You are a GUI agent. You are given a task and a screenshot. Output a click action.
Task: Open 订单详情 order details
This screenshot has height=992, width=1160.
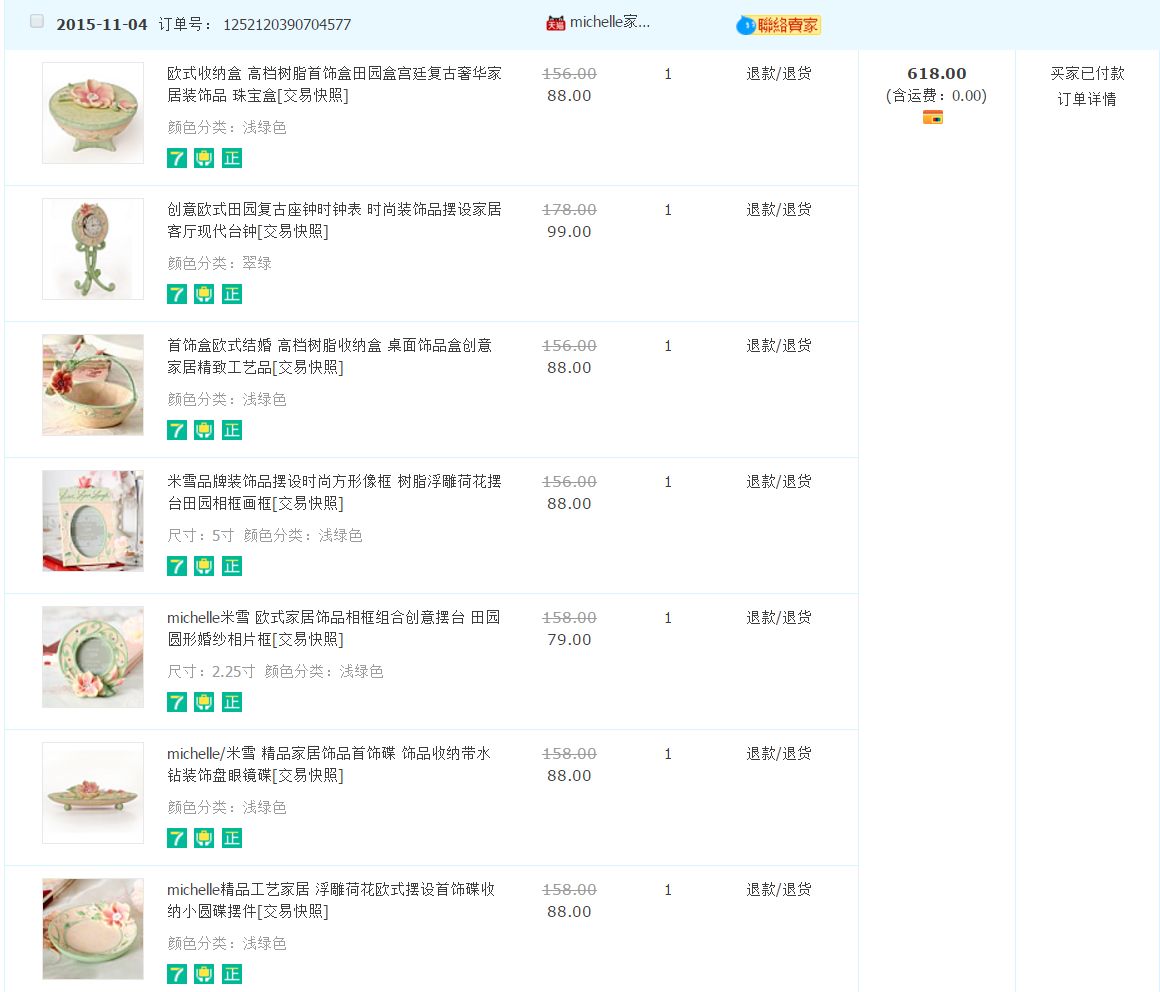point(1086,99)
